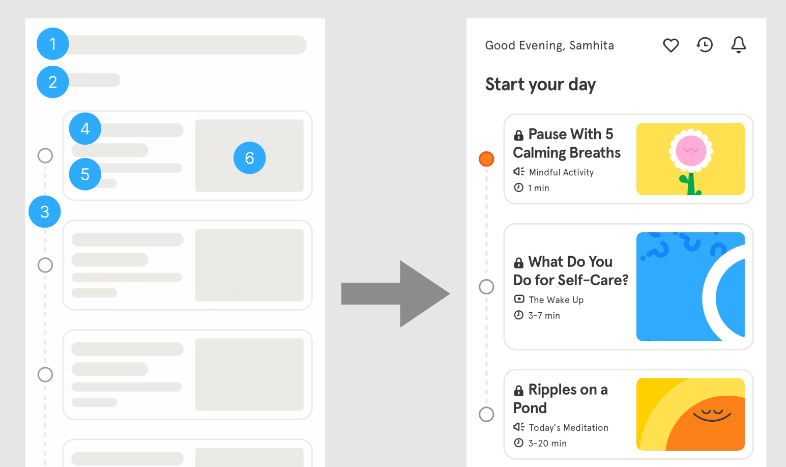Click the numbered marker 2 badge

pos(53,81)
